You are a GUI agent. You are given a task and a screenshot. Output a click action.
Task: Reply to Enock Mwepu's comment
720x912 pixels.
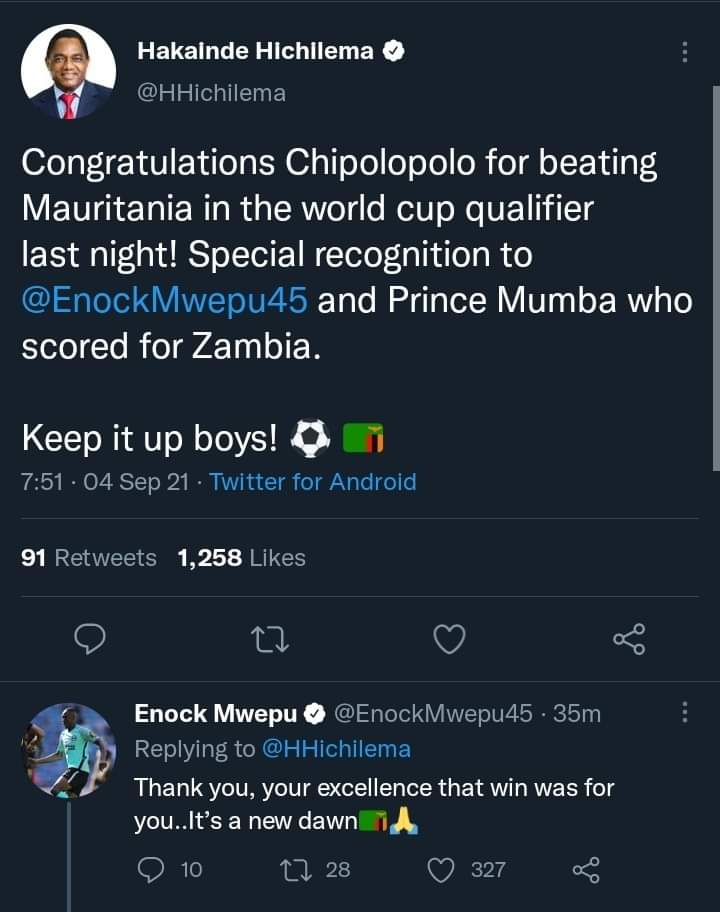149,869
